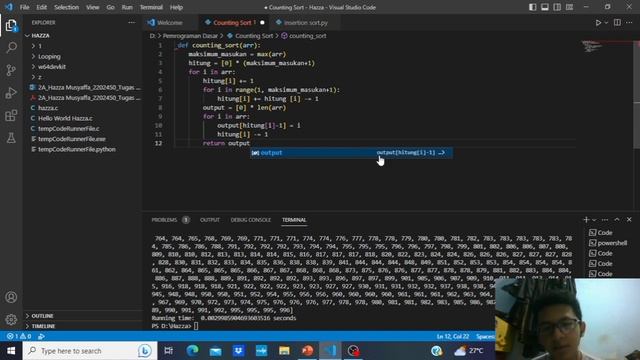Open the Search view in activity bar
This screenshot has height=360, width=640.
[x=11, y=48]
